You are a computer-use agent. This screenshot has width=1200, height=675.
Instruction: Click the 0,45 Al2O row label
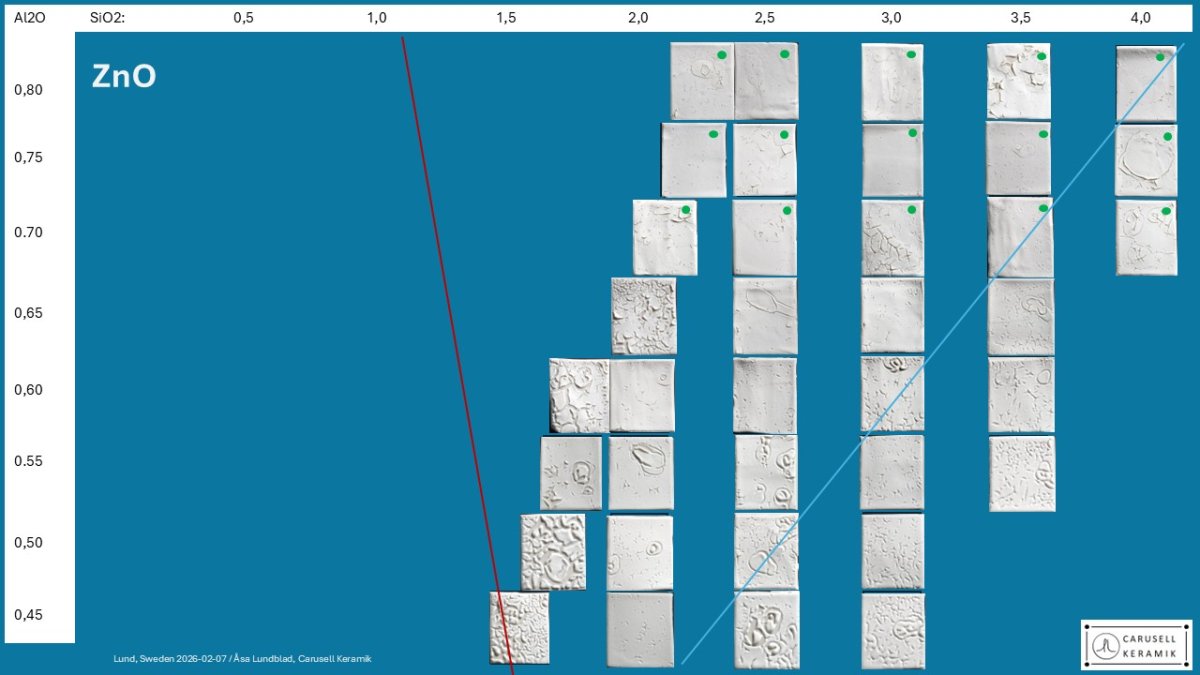pos(29,615)
